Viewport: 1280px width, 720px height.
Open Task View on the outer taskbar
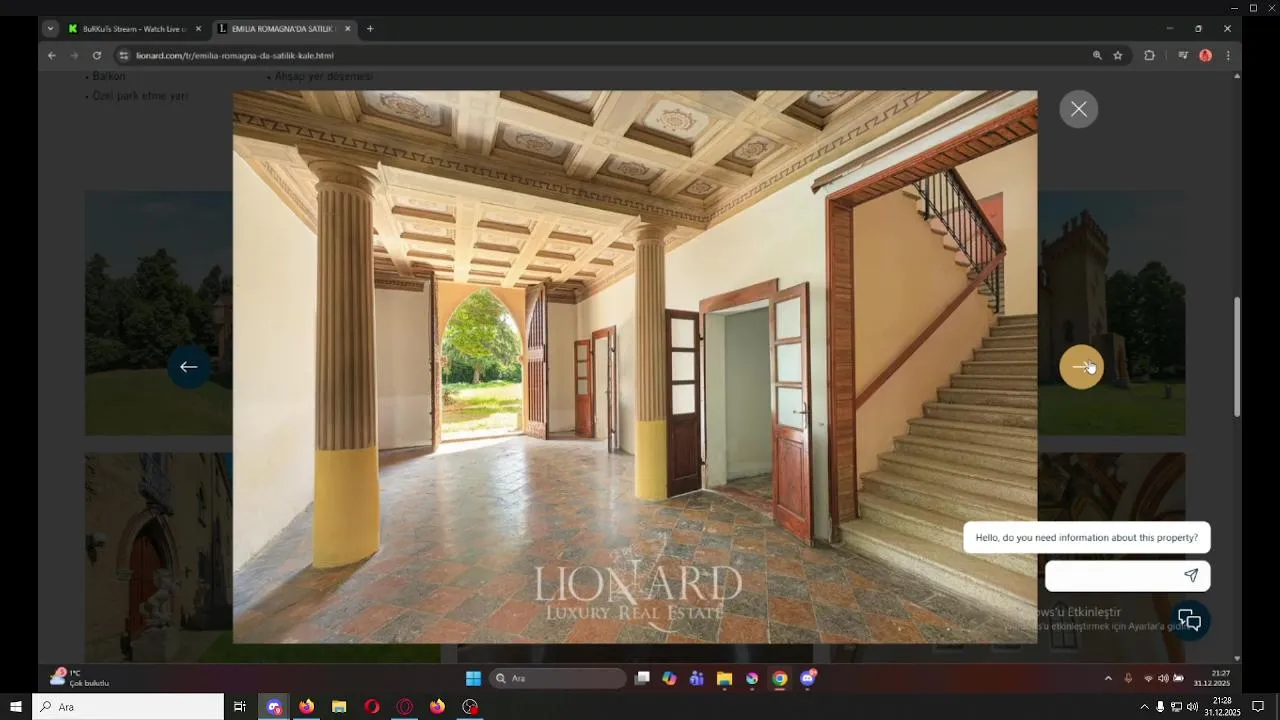[240, 707]
